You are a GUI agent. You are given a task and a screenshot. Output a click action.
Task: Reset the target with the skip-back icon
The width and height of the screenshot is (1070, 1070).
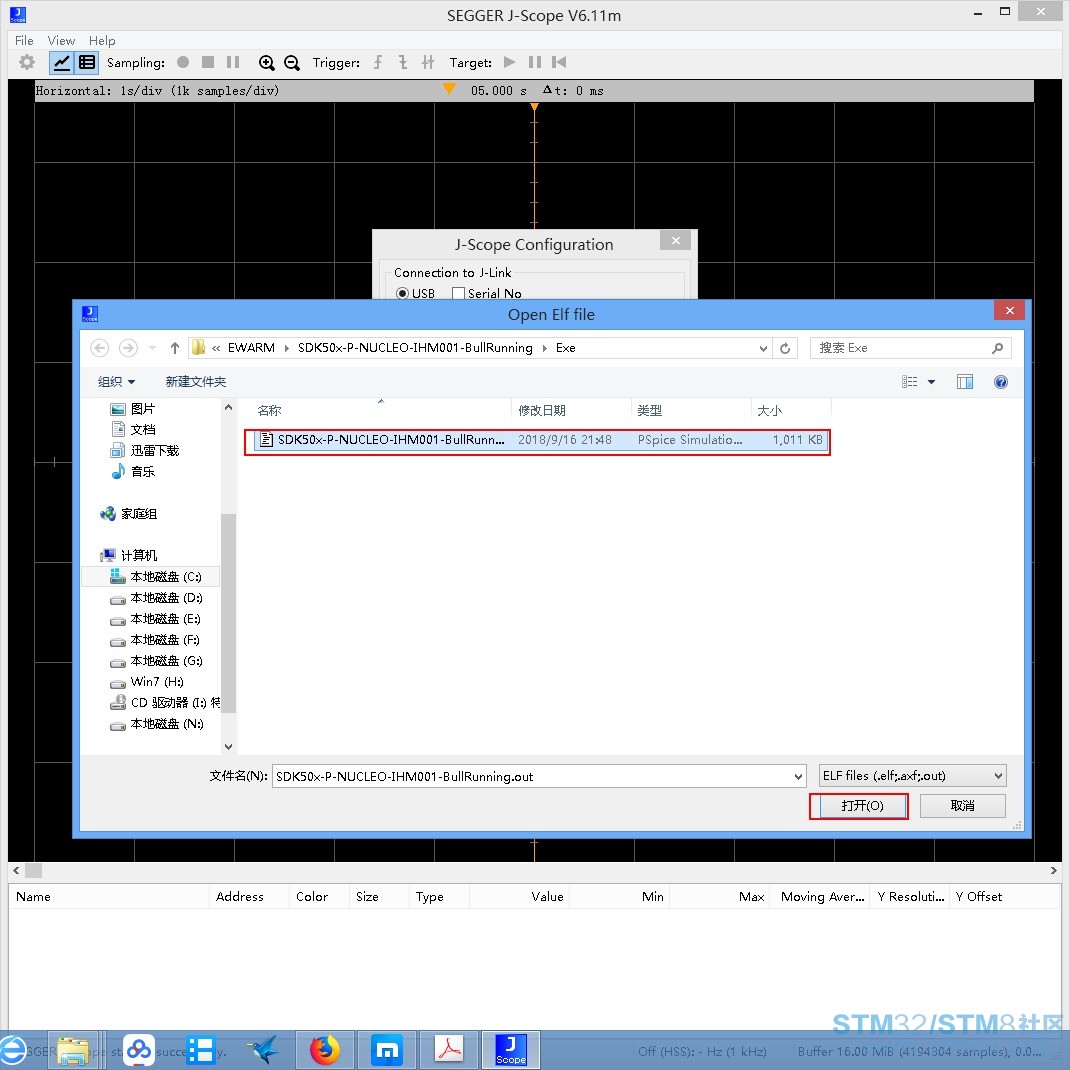560,62
